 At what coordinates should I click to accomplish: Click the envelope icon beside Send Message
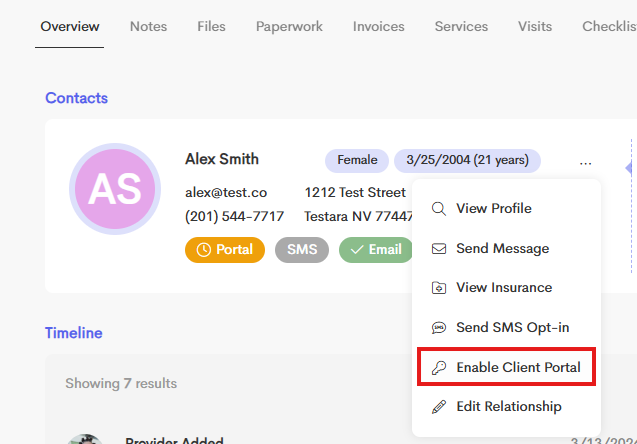click(x=439, y=249)
